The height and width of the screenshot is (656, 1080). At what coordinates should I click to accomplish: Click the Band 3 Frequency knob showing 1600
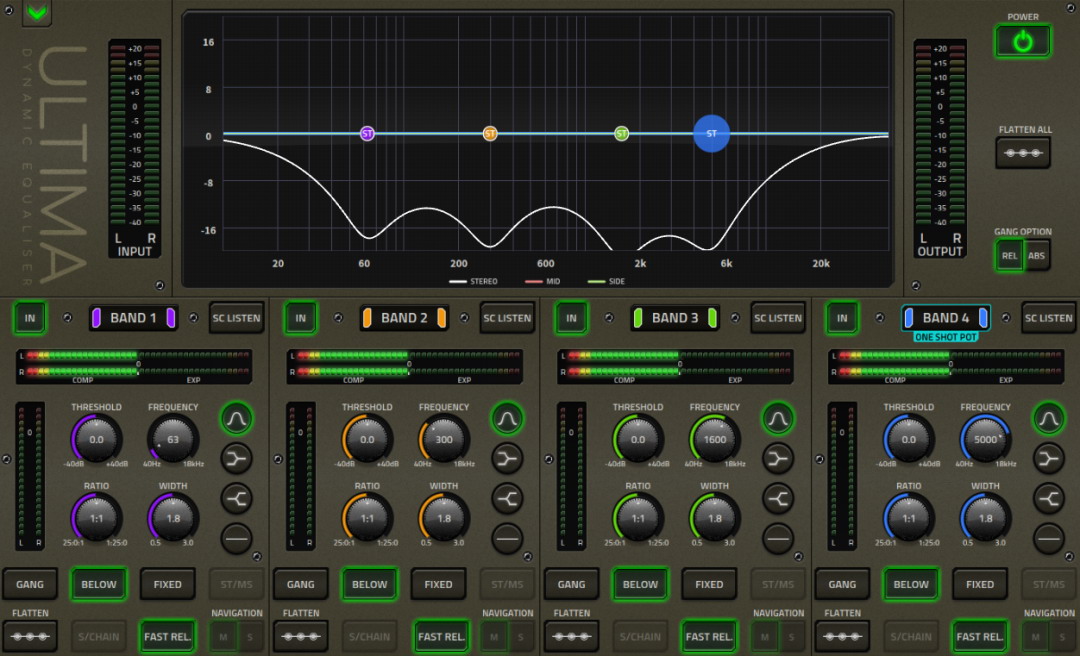click(x=715, y=438)
